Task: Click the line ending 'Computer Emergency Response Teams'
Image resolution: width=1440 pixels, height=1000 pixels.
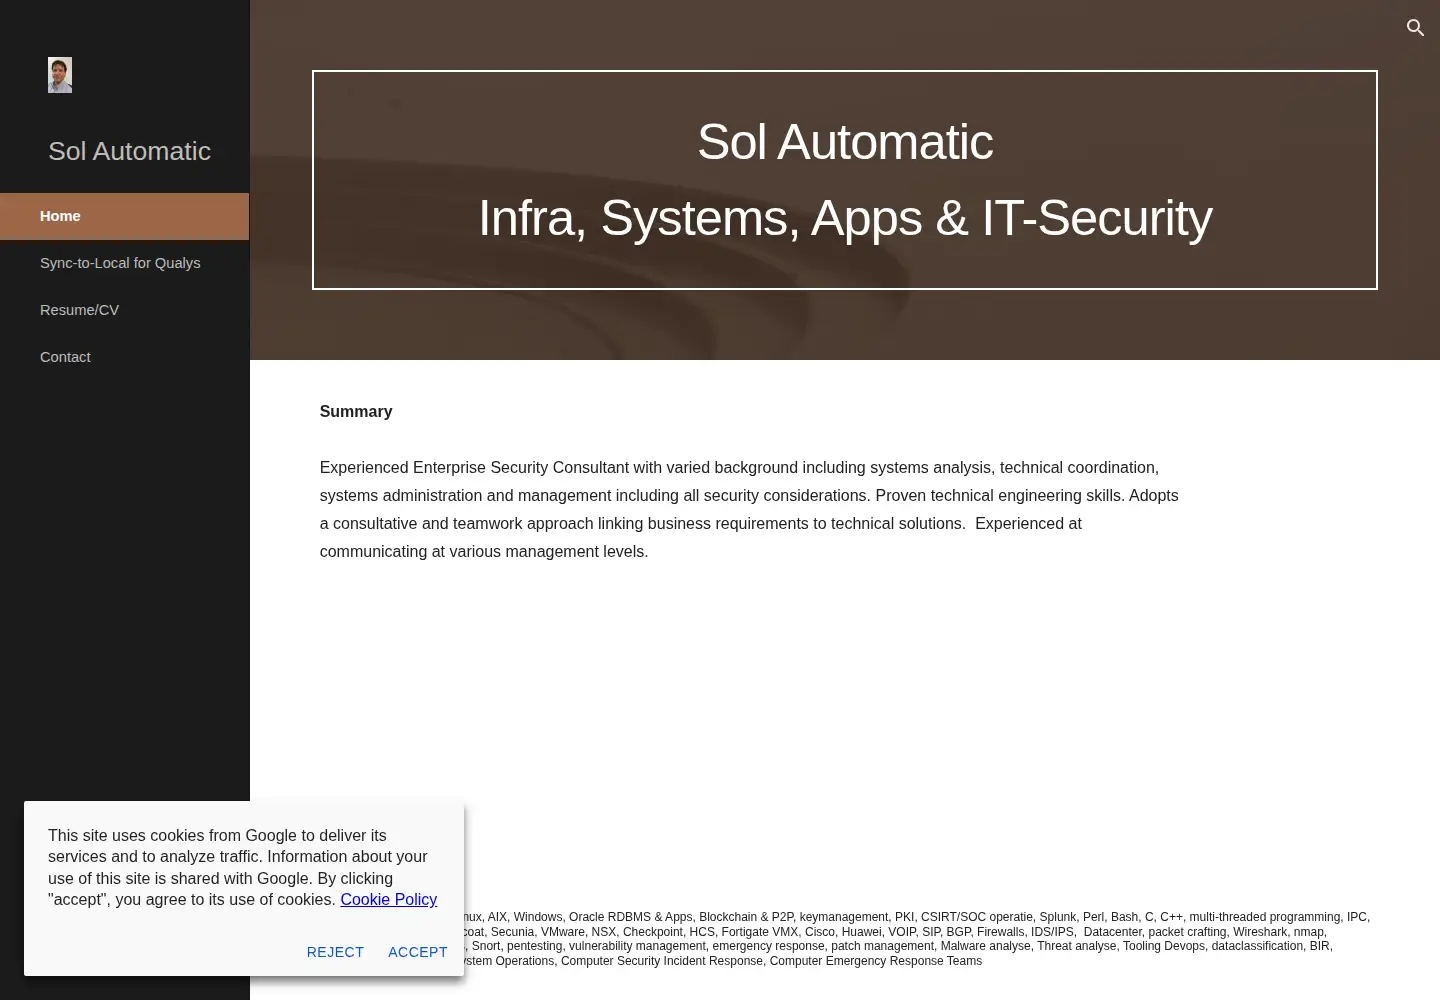Action: tap(723, 961)
